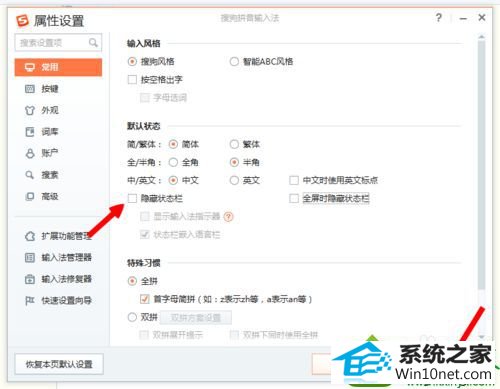Click the vertical scrollbar thumb
This screenshot has width=500, height=389.
[481, 165]
